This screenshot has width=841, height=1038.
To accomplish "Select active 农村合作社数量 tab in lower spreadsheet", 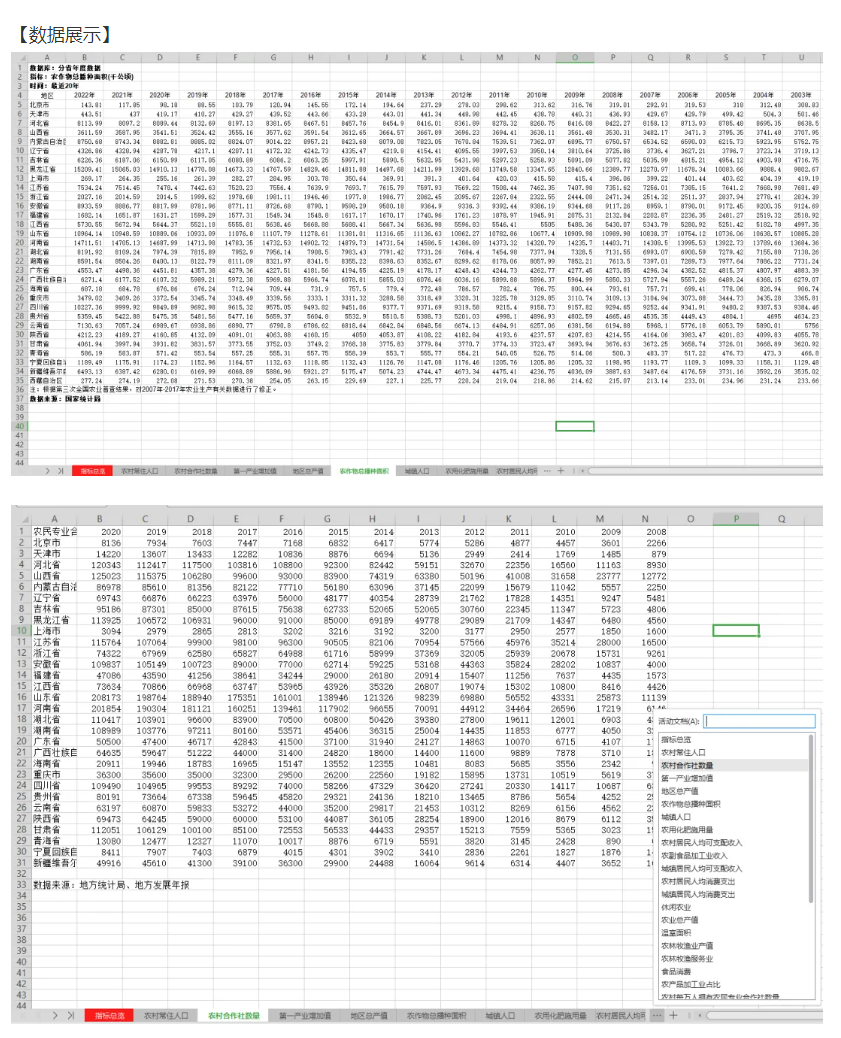I will click(234, 1015).
